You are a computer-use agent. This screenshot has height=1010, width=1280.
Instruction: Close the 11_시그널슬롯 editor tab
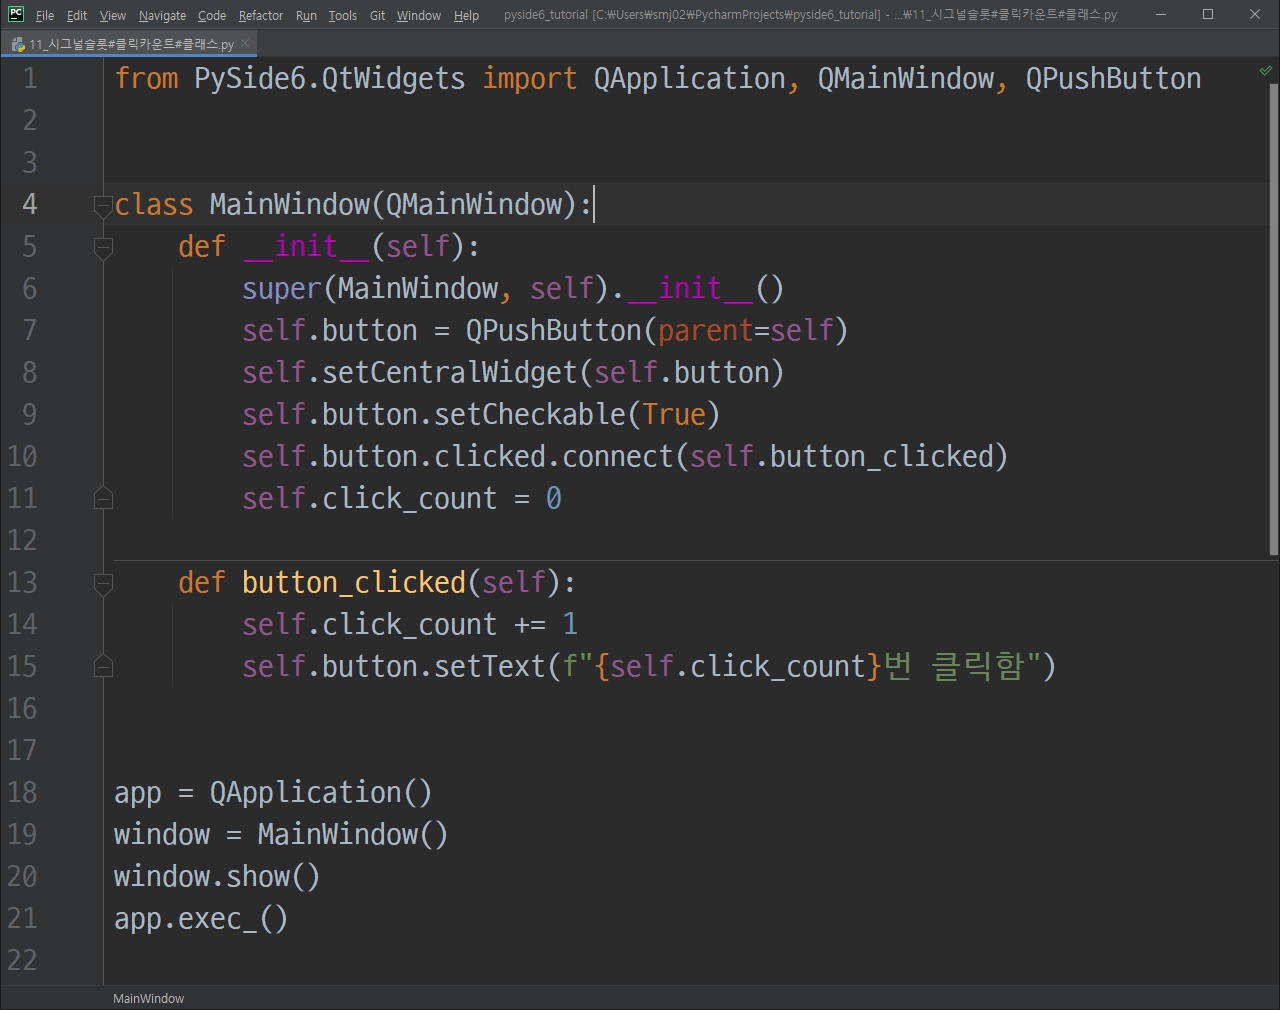(246, 44)
